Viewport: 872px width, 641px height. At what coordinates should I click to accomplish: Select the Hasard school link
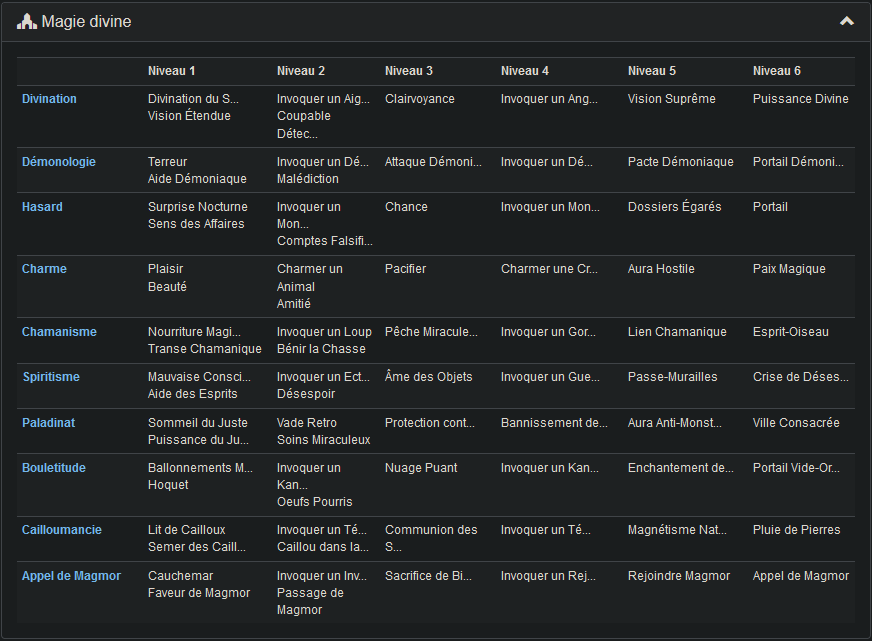point(42,207)
